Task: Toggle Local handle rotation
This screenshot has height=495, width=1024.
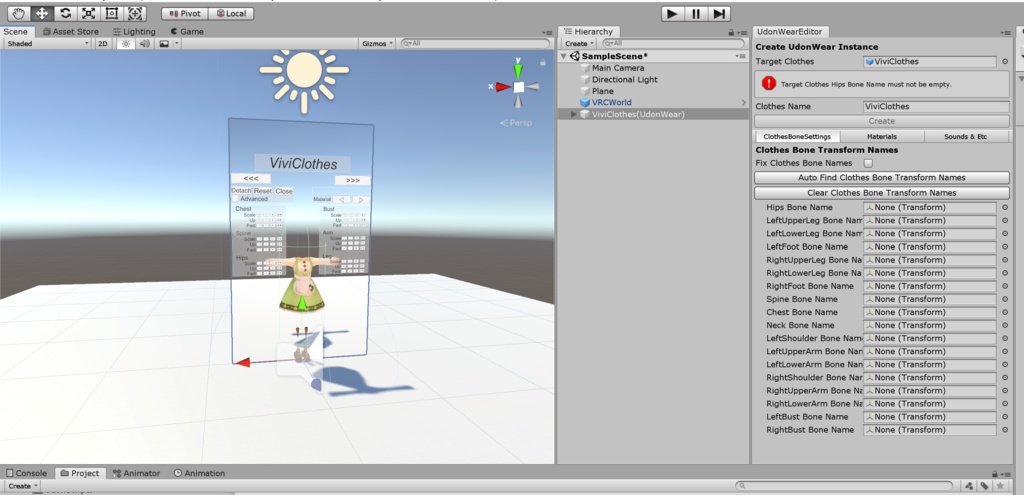Action: pyautogui.click(x=231, y=13)
